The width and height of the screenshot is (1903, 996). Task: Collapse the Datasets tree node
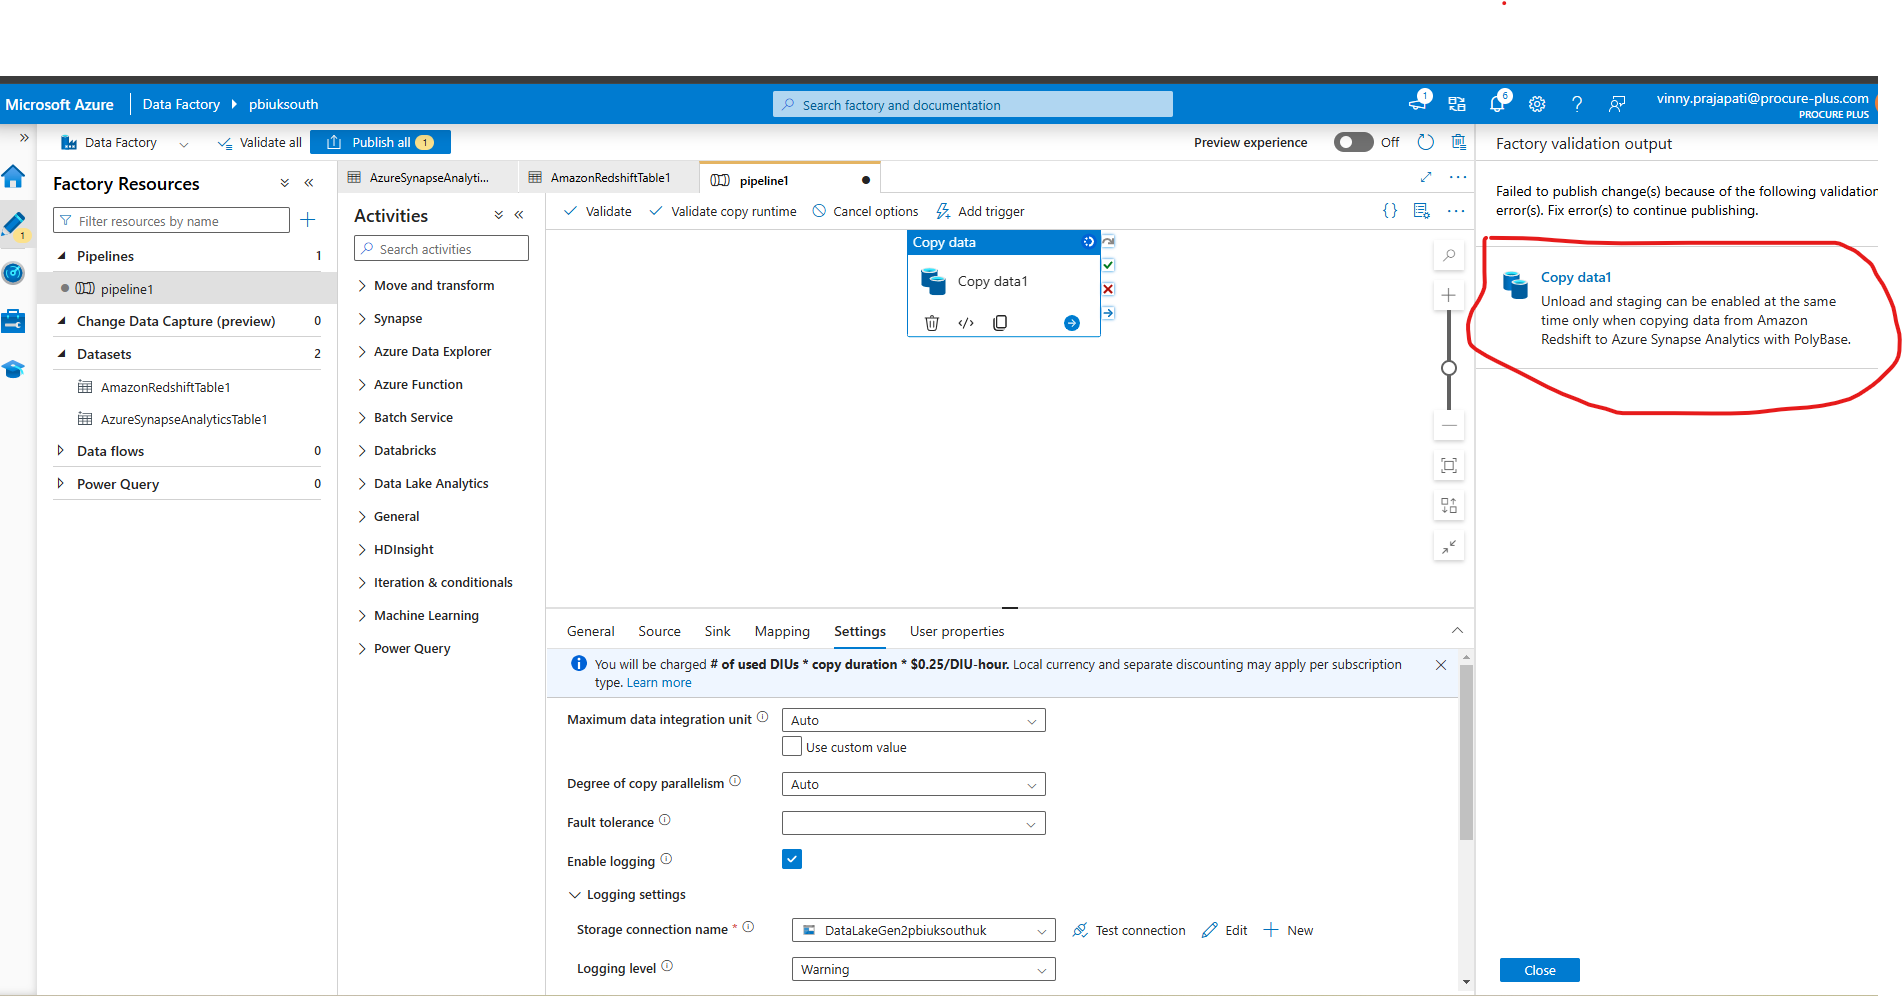coord(61,354)
